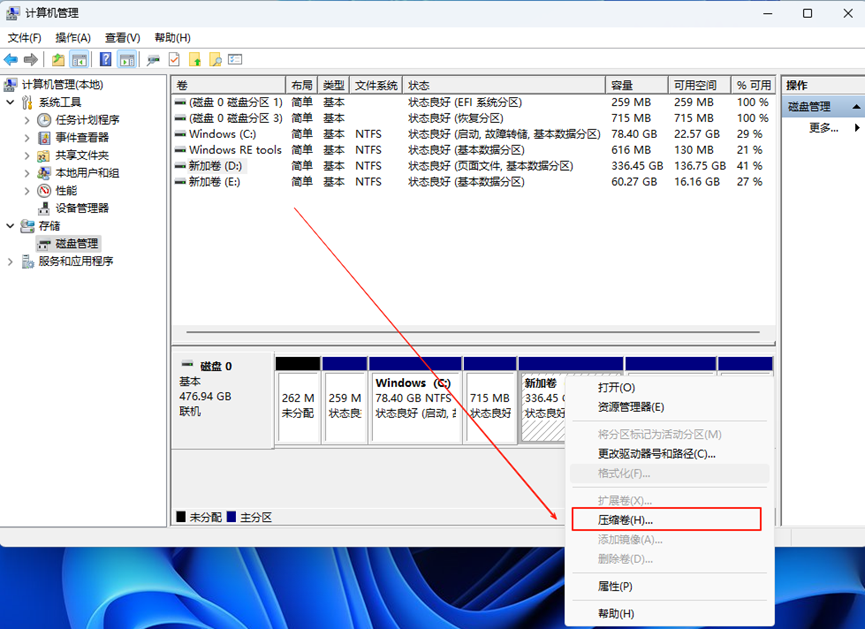Viewport: 865px width, 629px height.
Task: Toggle the show/hide console tree icon
Action: [79, 60]
